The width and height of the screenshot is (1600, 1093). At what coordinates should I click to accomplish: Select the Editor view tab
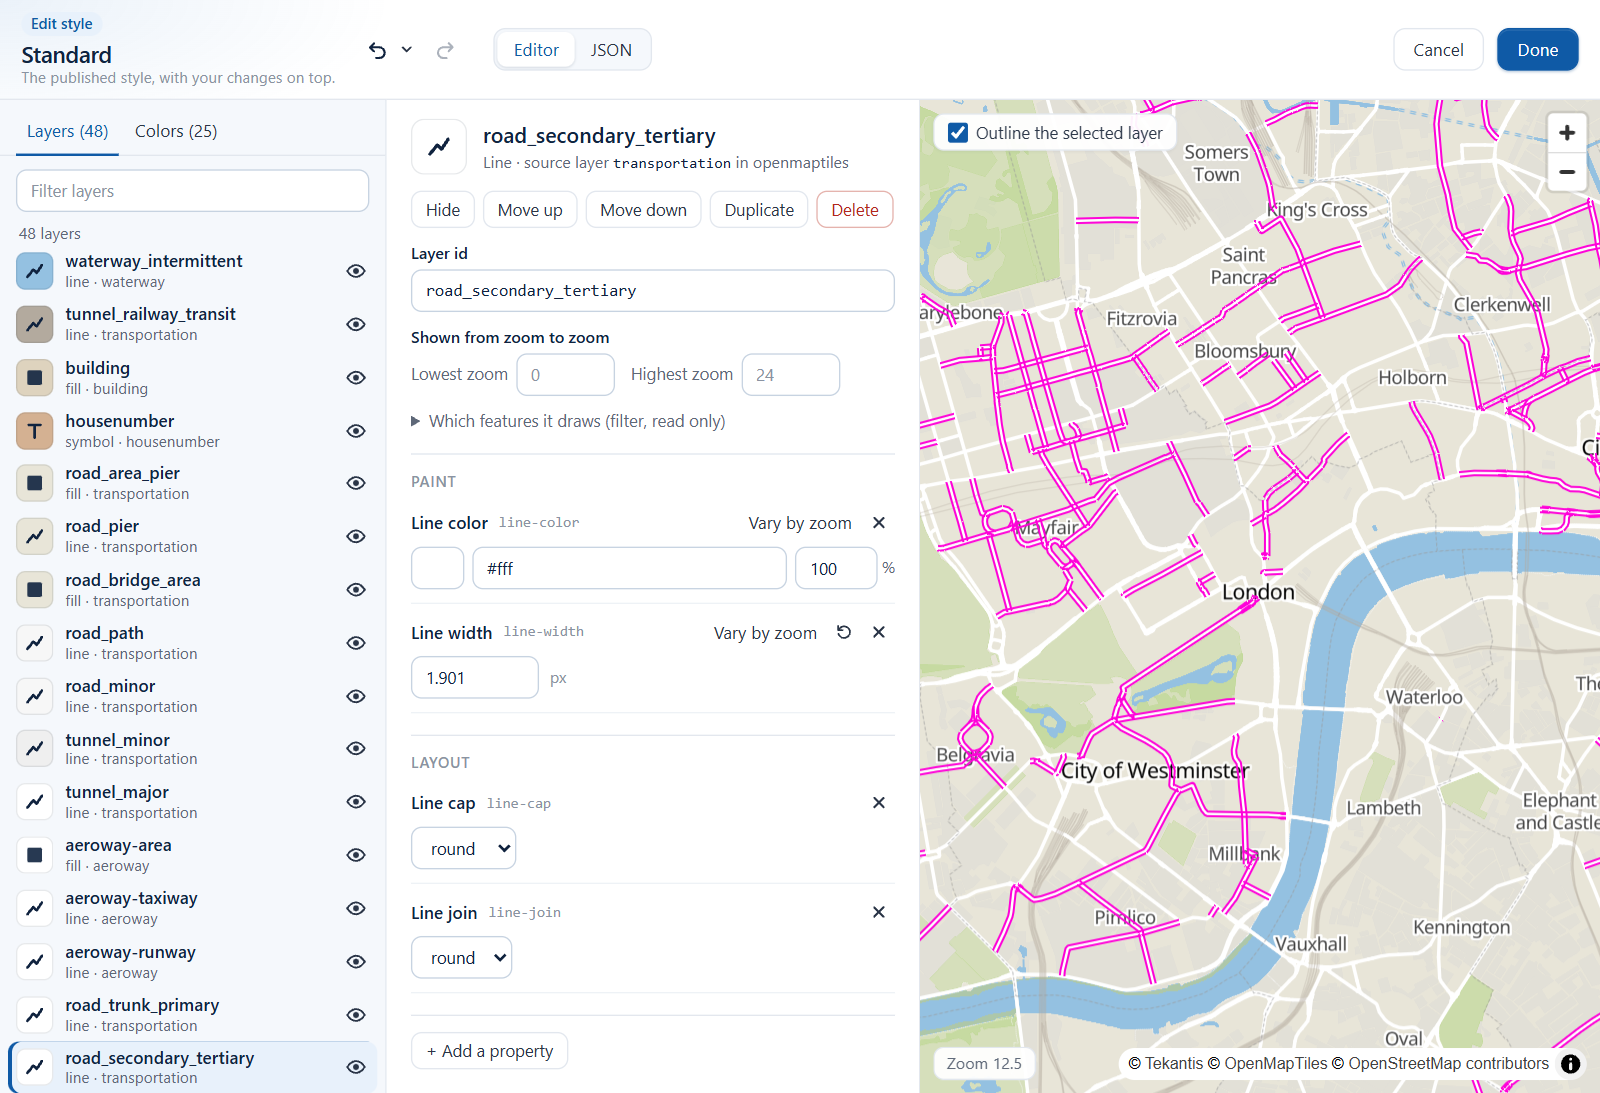[536, 50]
